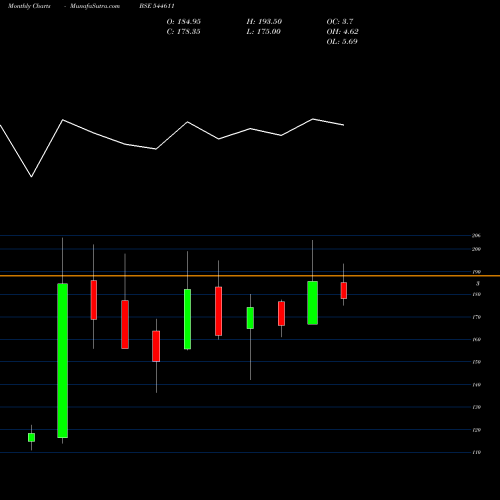Select the high value 'H: 193.50'
500x500 pixels.
(264, 22)
